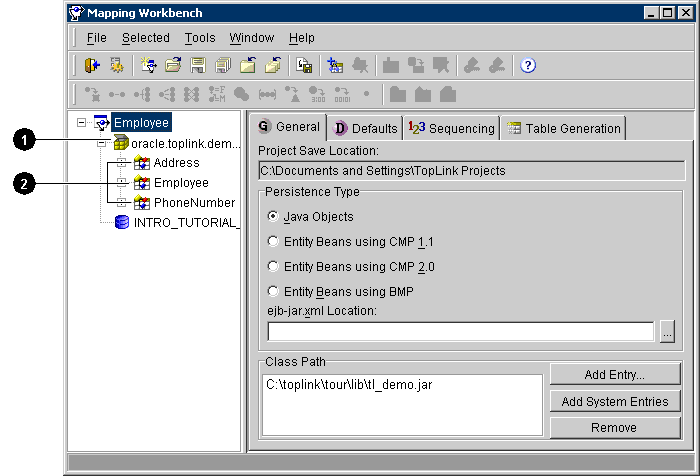Select the Address tree item
This screenshot has width=700, height=476.
tap(176, 163)
